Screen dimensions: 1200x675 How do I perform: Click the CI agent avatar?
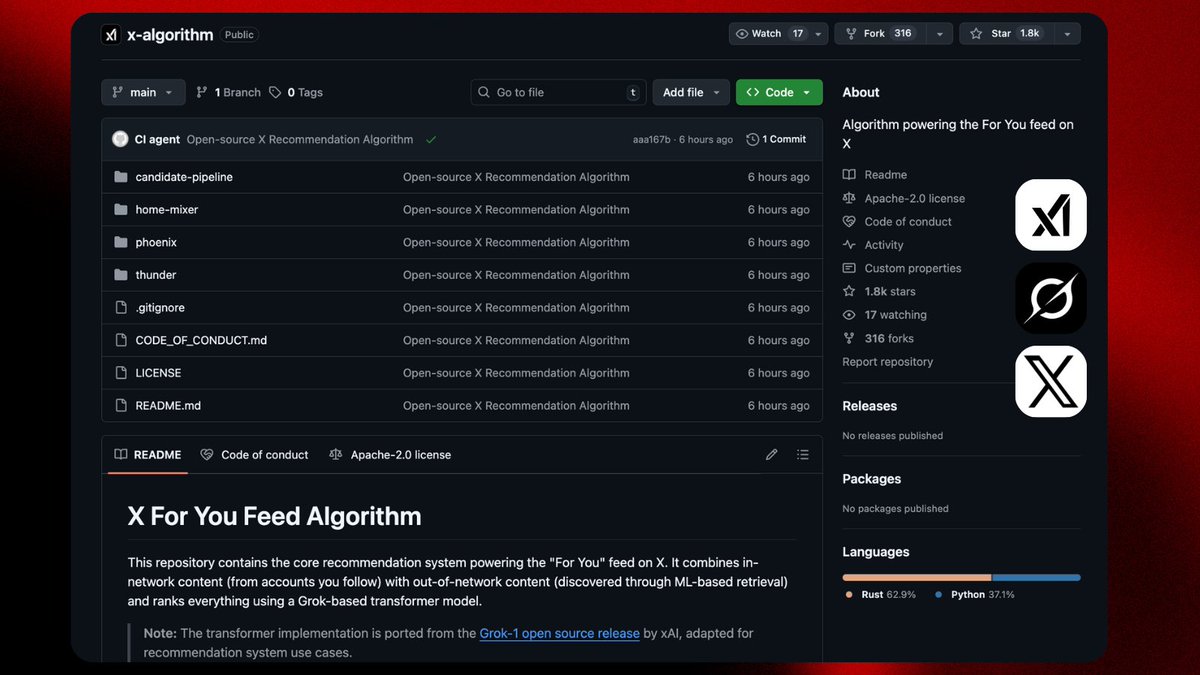click(x=120, y=139)
